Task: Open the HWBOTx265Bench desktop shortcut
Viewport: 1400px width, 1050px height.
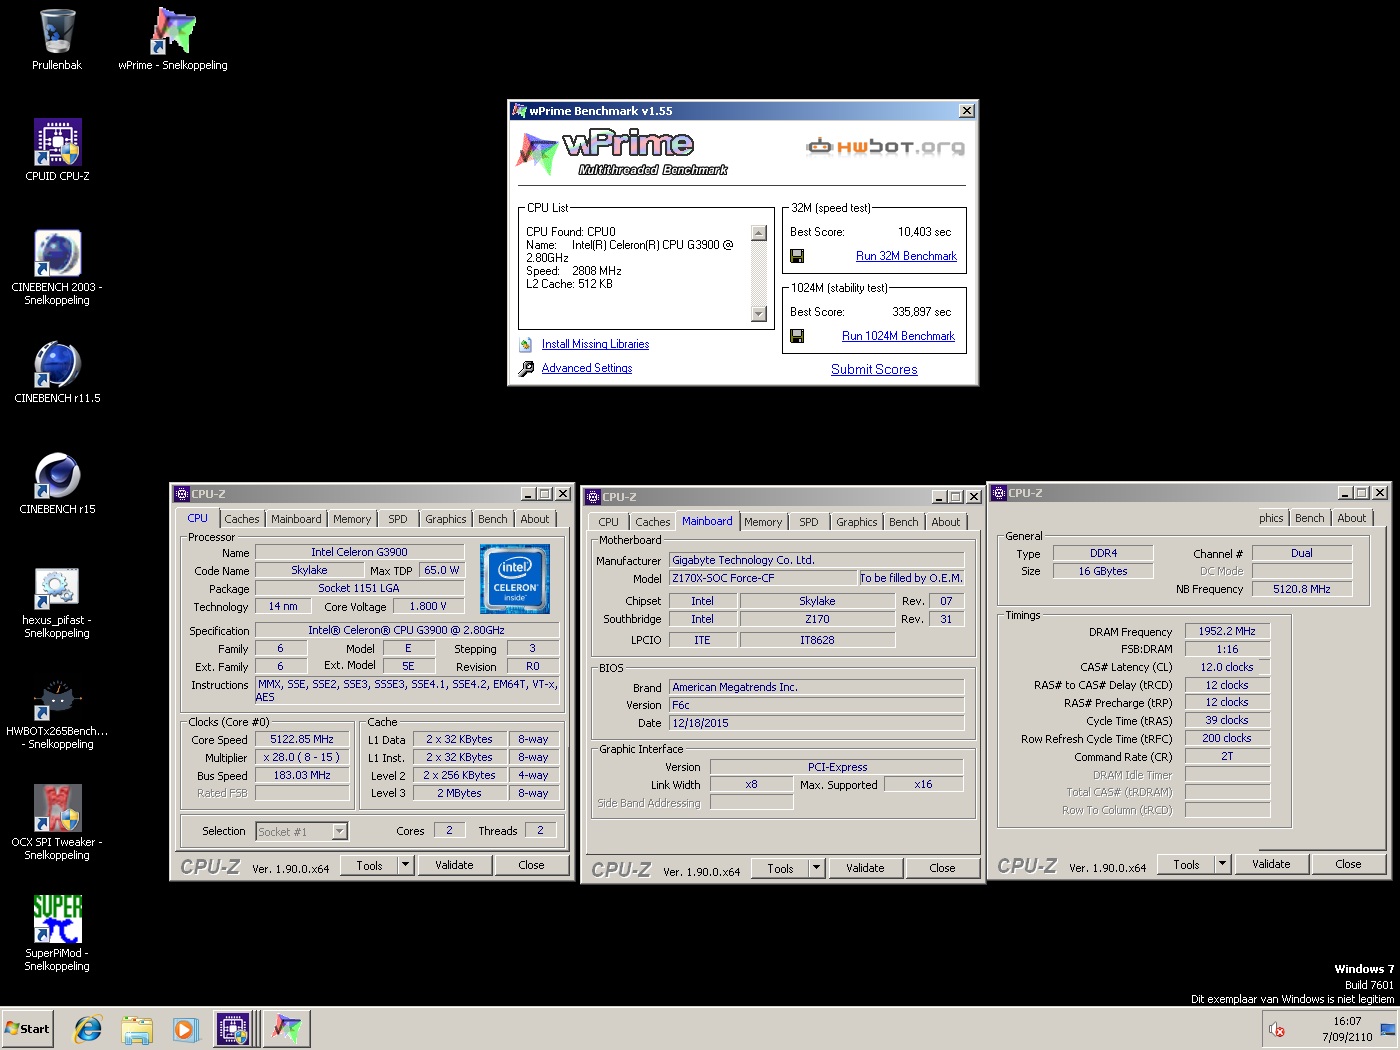Action: tap(57, 697)
